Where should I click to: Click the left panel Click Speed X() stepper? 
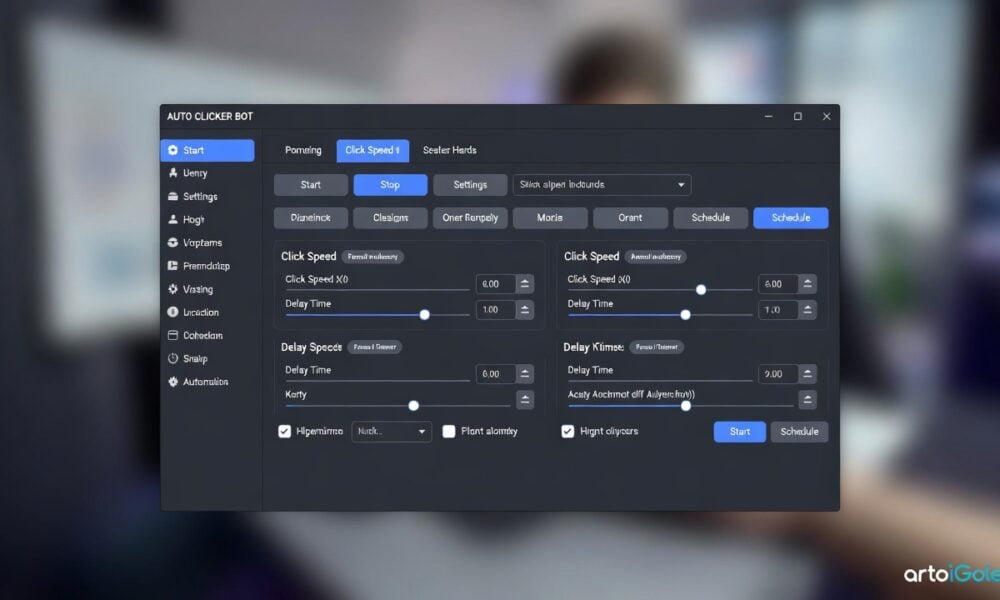tap(525, 284)
